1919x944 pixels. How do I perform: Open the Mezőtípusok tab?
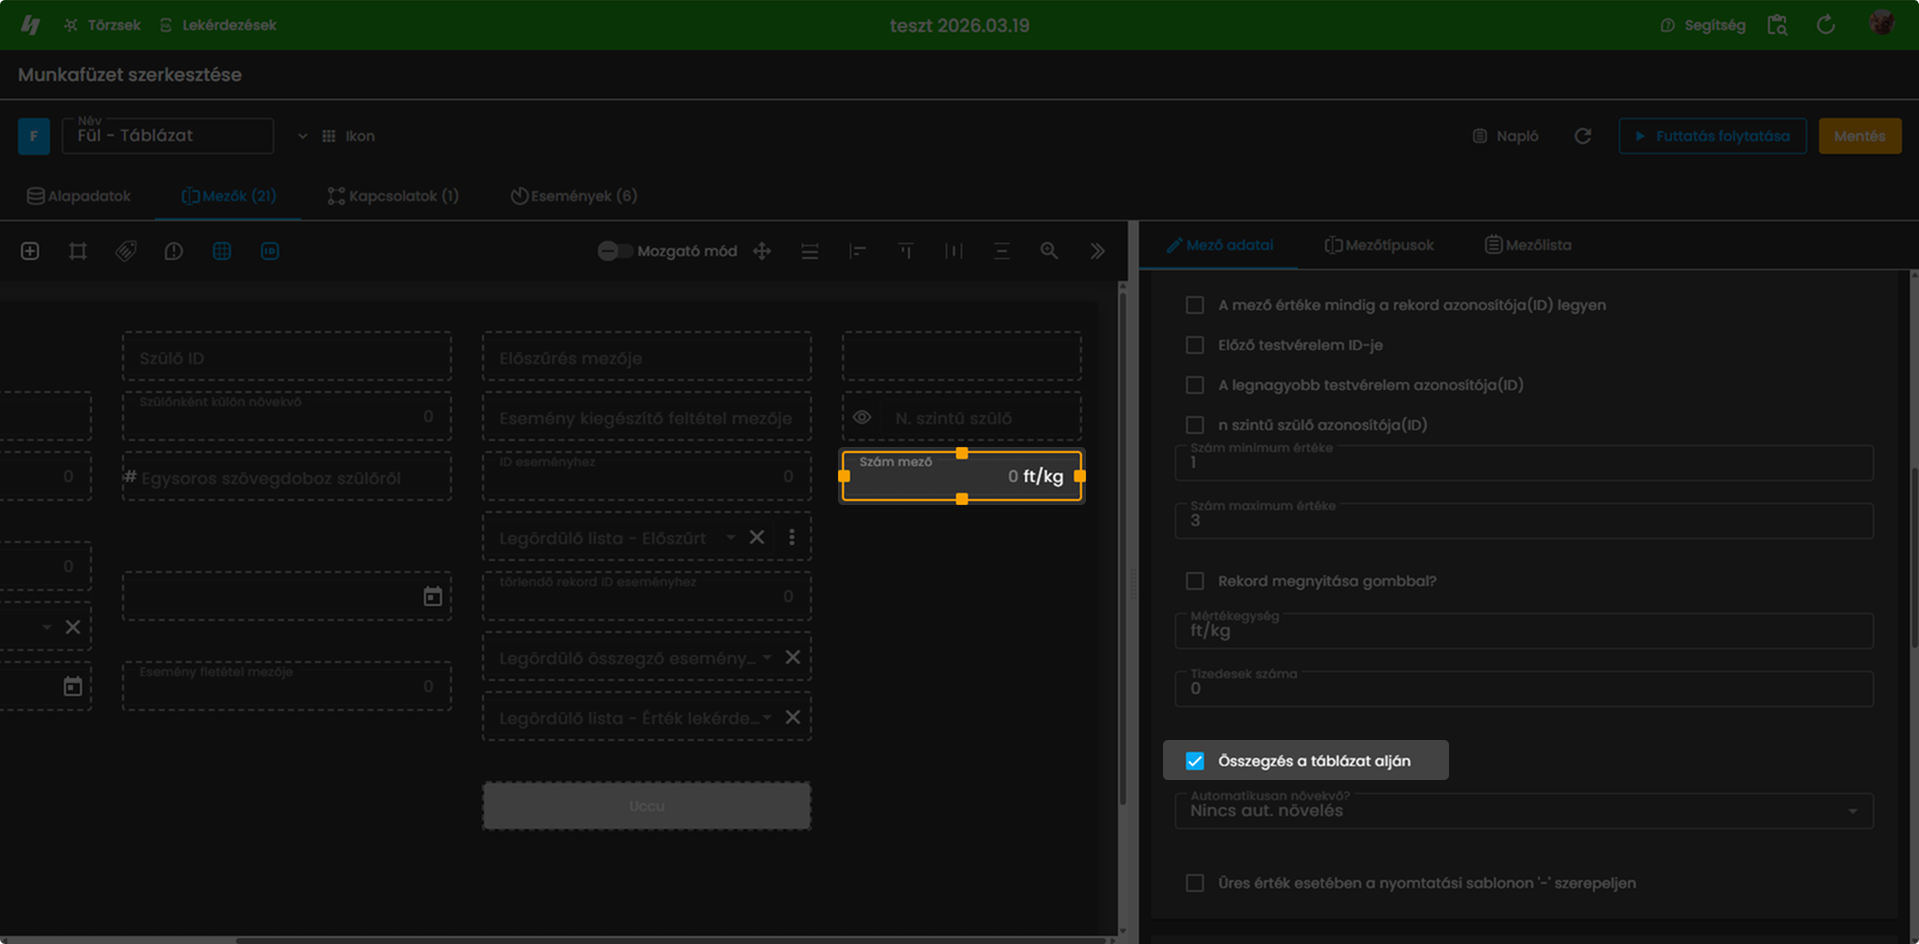[1379, 245]
